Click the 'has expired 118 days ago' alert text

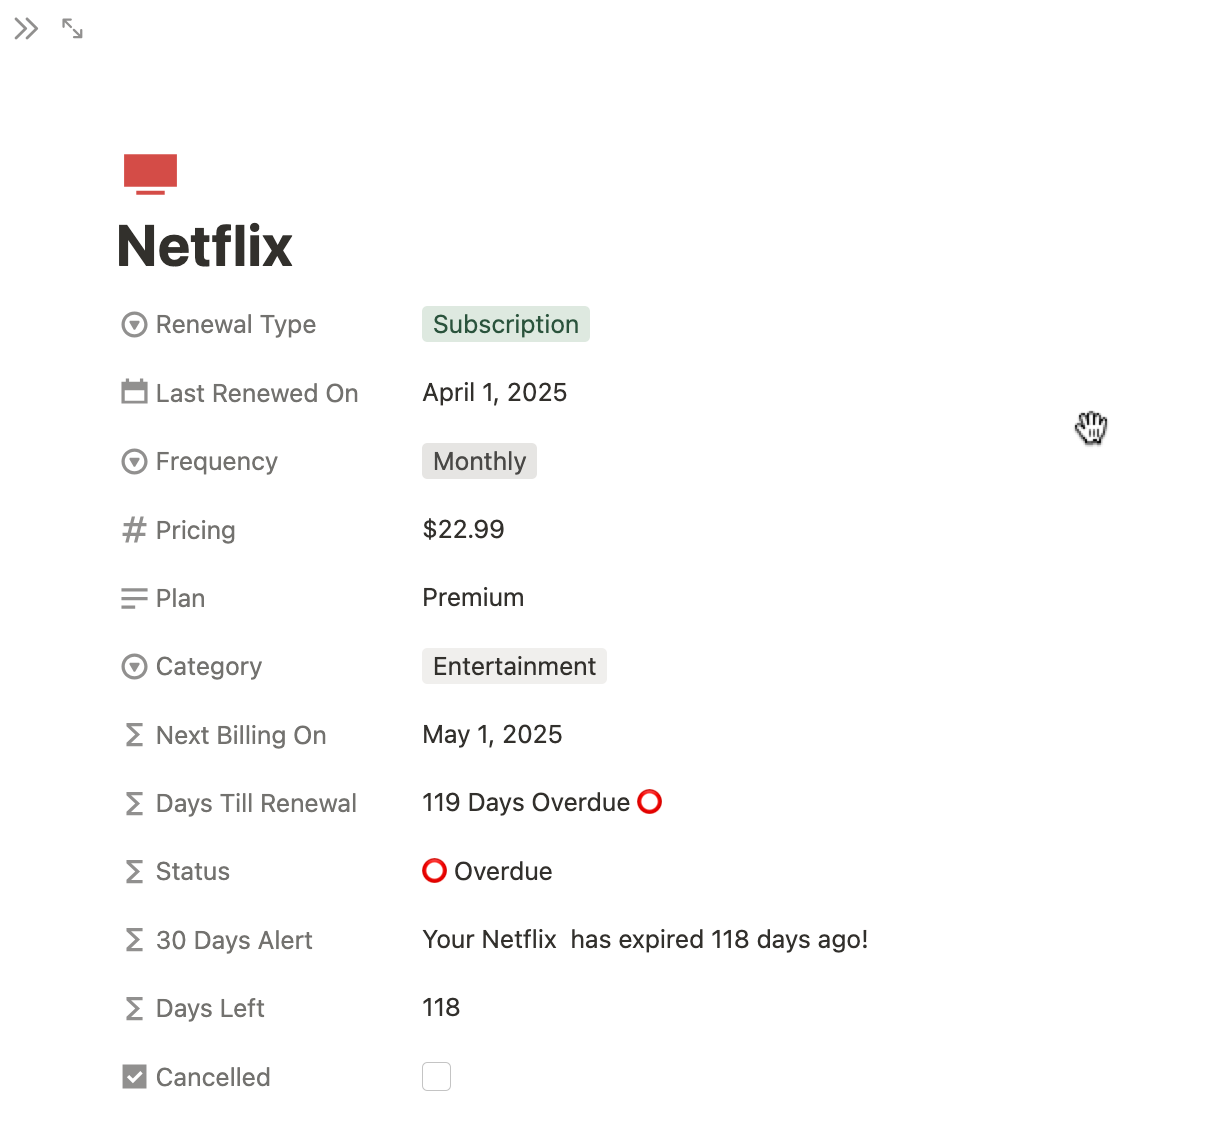click(719, 939)
